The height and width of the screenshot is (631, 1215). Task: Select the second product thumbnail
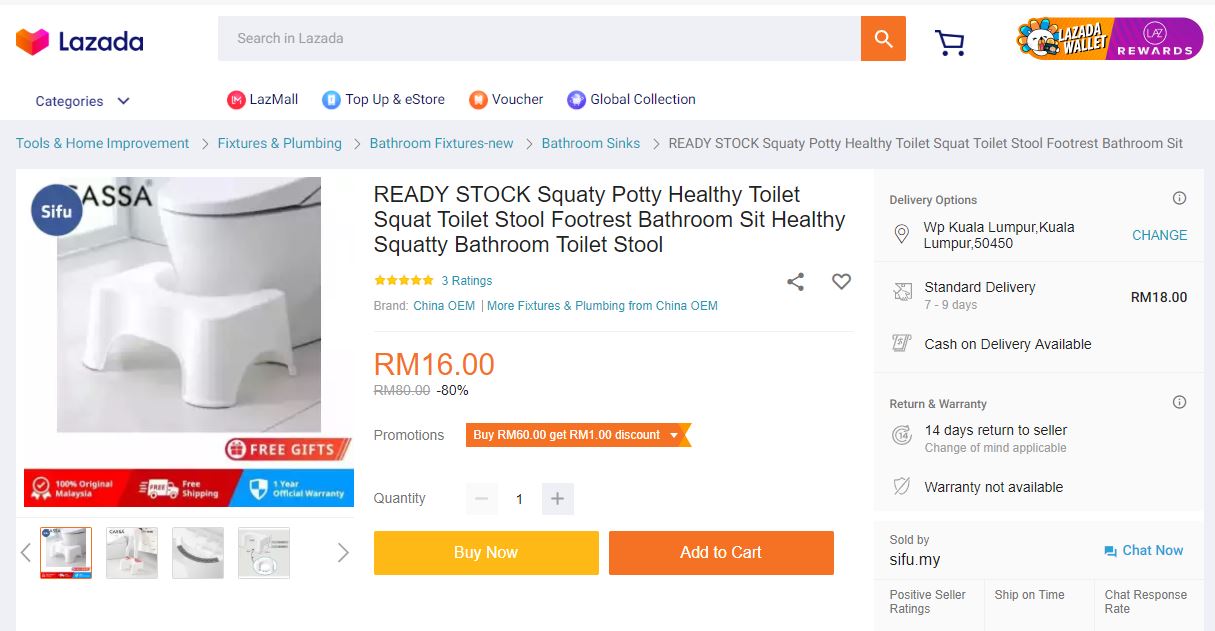click(x=132, y=552)
